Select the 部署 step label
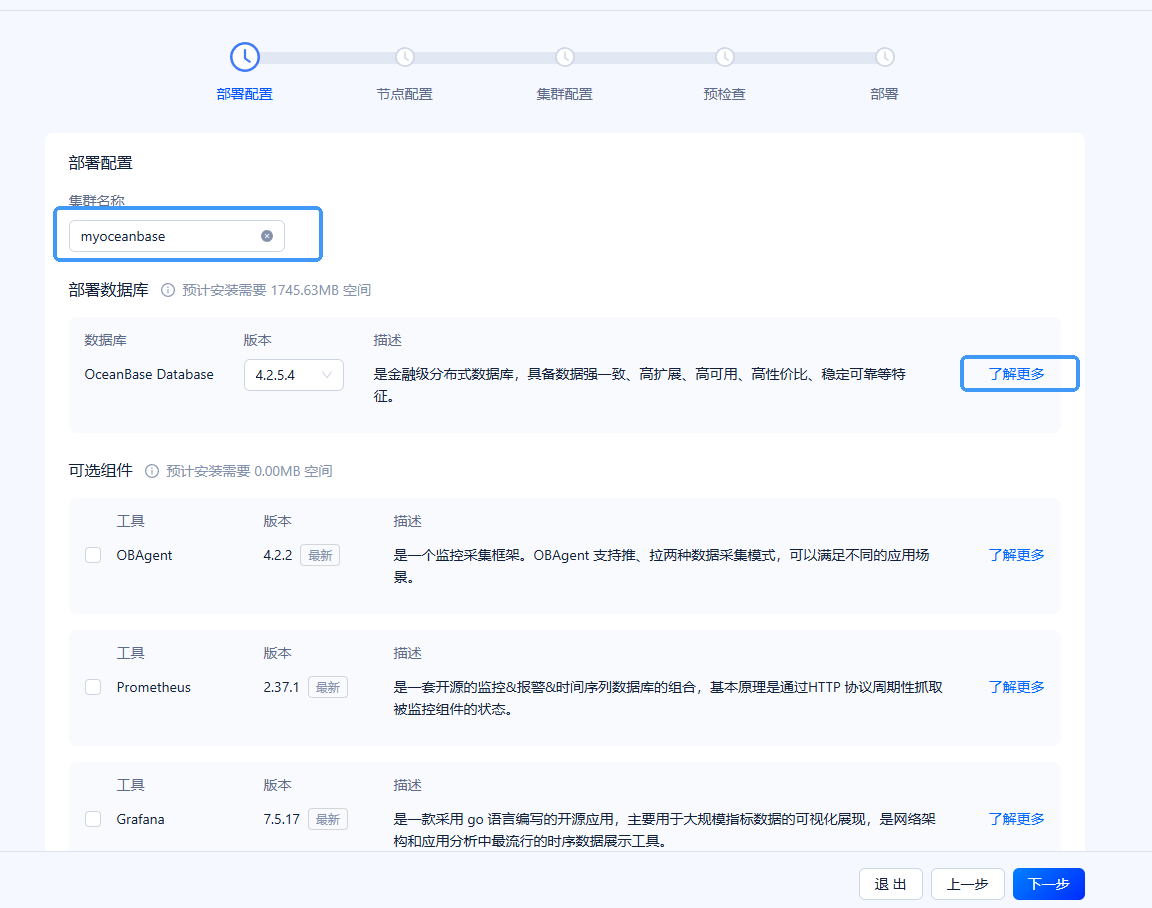This screenshot has width=1152, height=908. pyautogui.click(x=885, y=94)
